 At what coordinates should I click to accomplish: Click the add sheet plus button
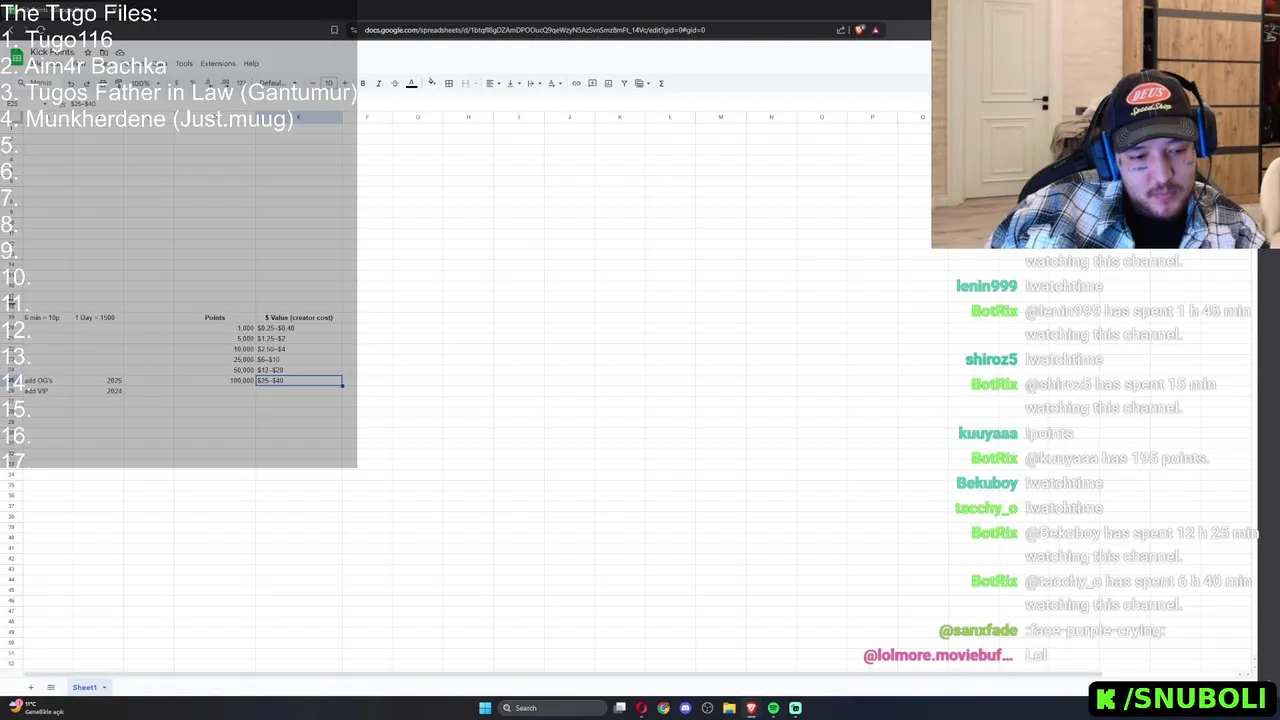pyautogui.click(x=30, y=687)
